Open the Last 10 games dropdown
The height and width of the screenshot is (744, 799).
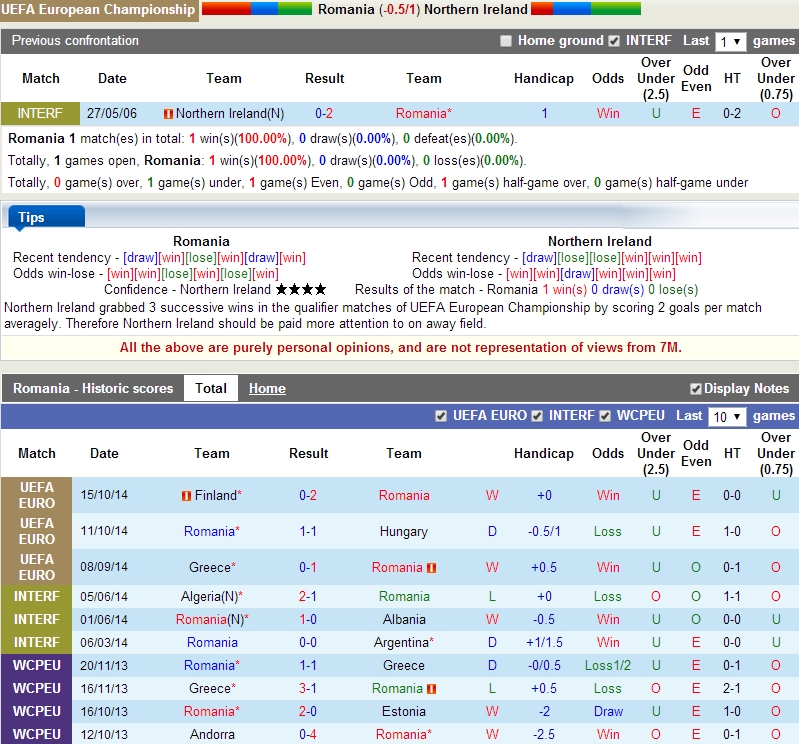726,416
